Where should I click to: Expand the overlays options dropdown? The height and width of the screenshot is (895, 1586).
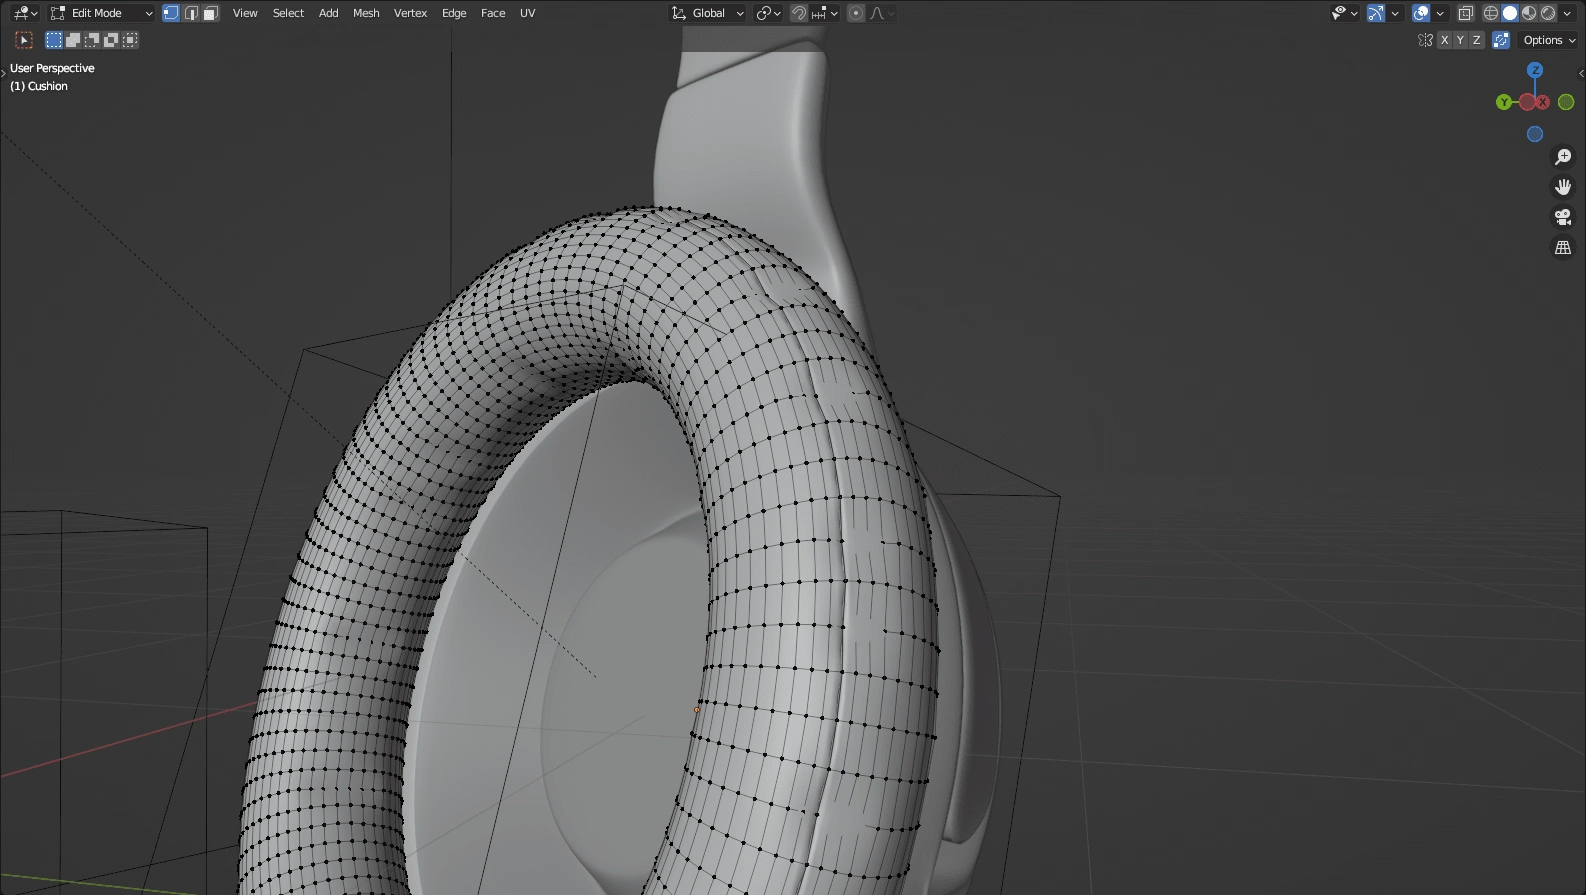click(1440, 13)
